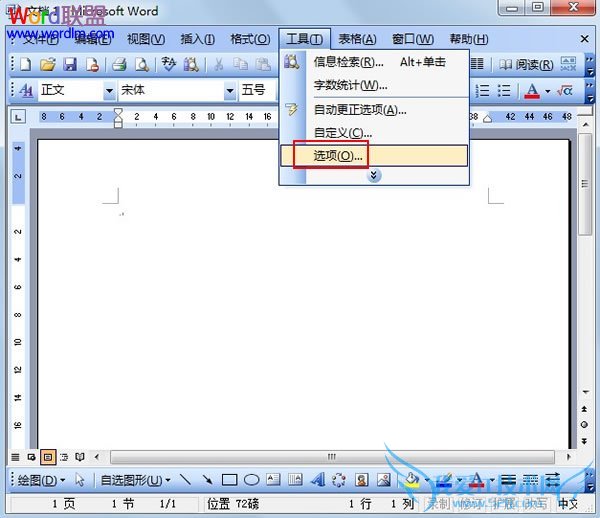
Task: Click the Next Page double arrow
Action: tap(584, 441)
